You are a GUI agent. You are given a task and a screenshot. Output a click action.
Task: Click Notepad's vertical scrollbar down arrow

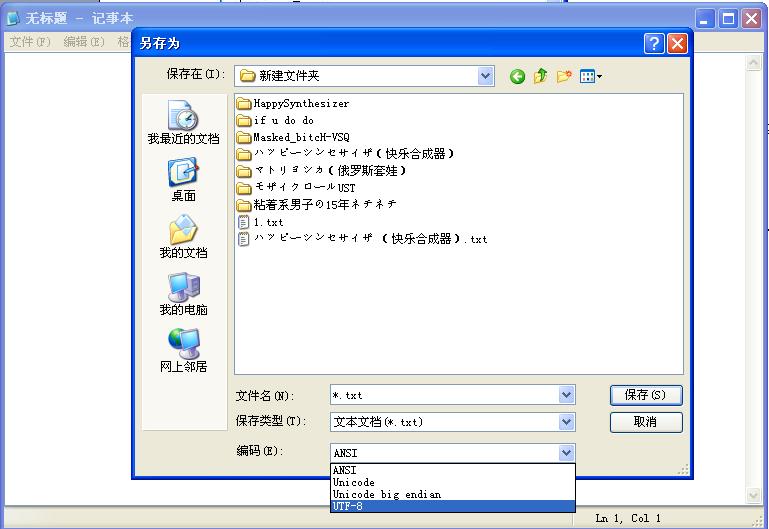pos(753,495)
